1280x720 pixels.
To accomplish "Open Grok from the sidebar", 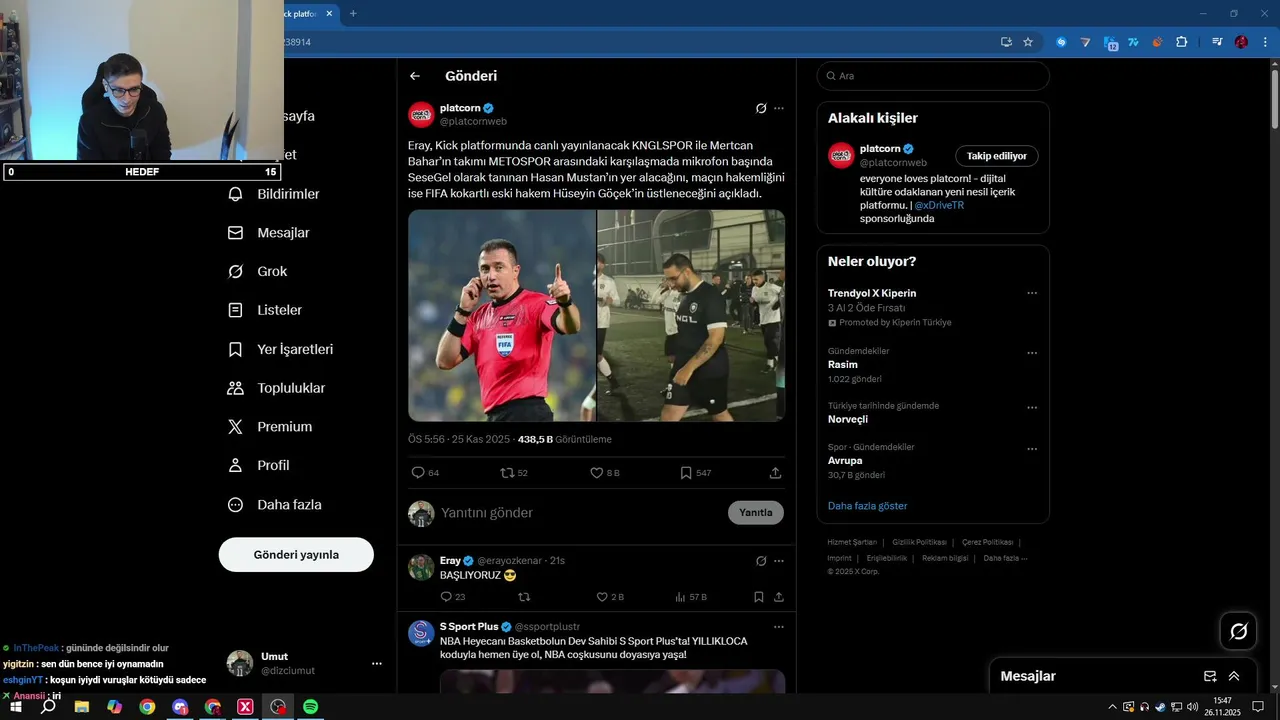I will point(257,271).
